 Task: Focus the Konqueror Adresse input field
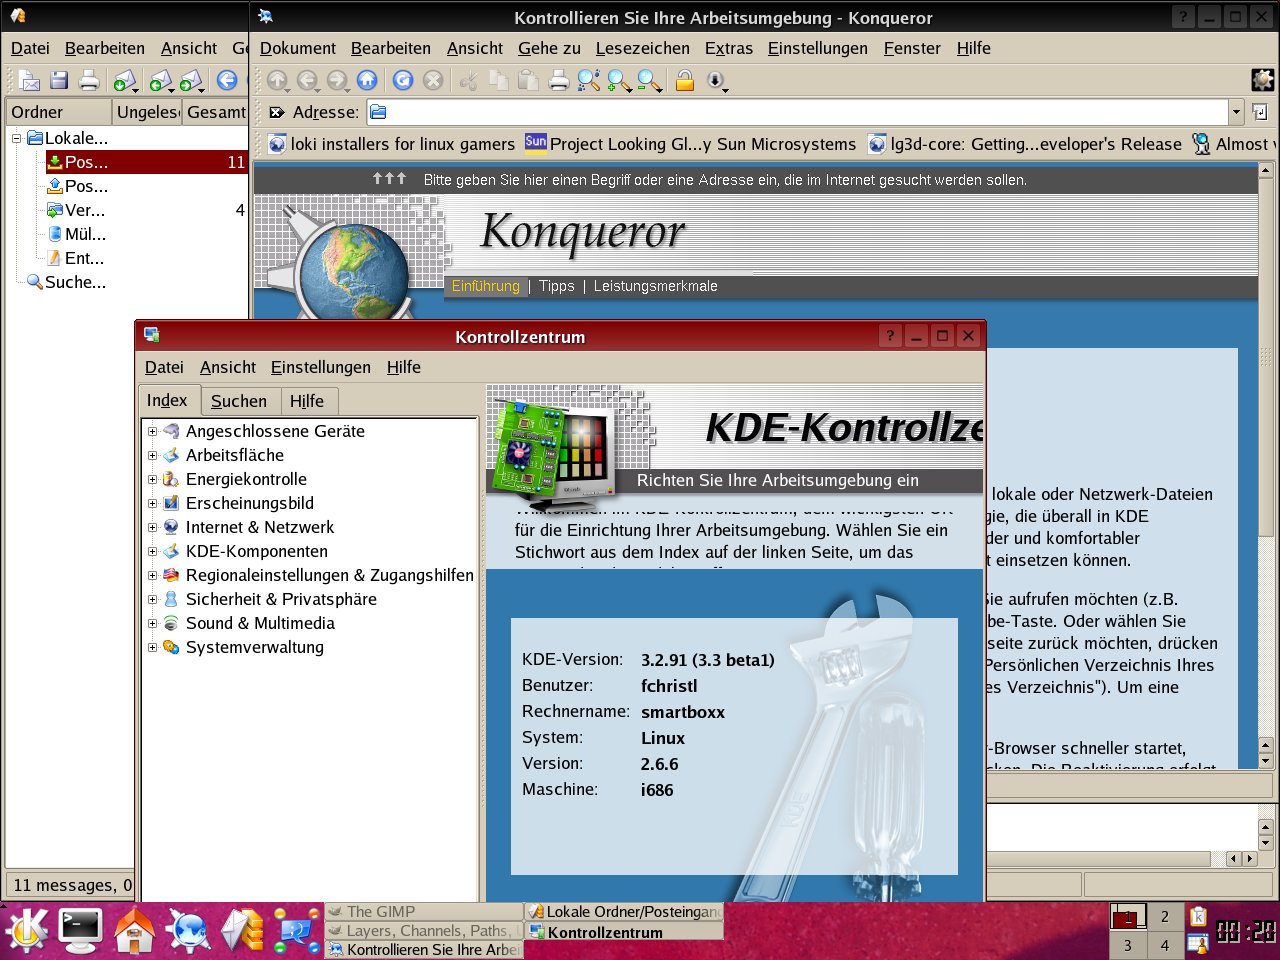coord(797,112)
